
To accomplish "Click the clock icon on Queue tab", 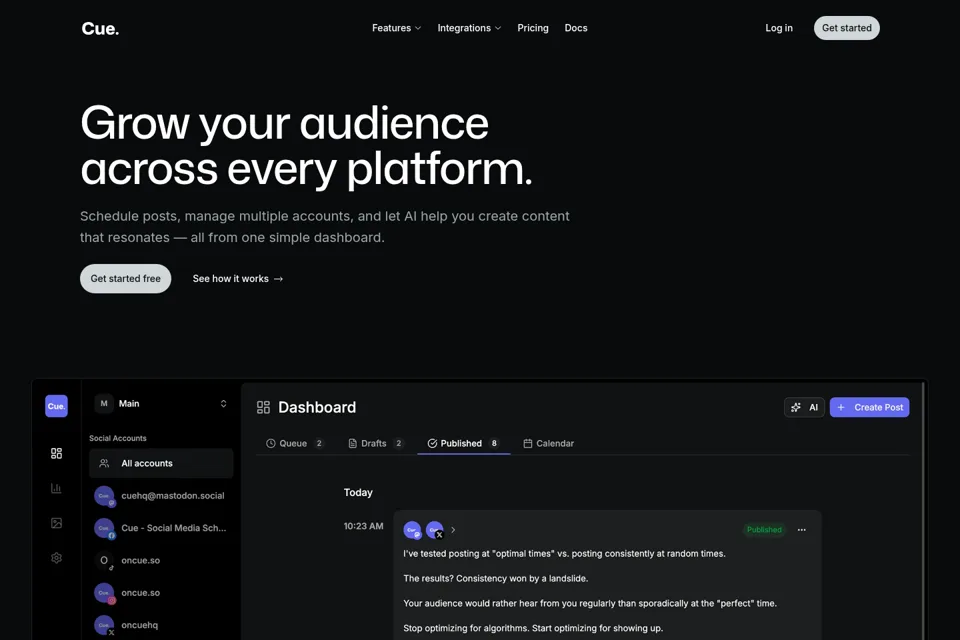I will [271, 443].
